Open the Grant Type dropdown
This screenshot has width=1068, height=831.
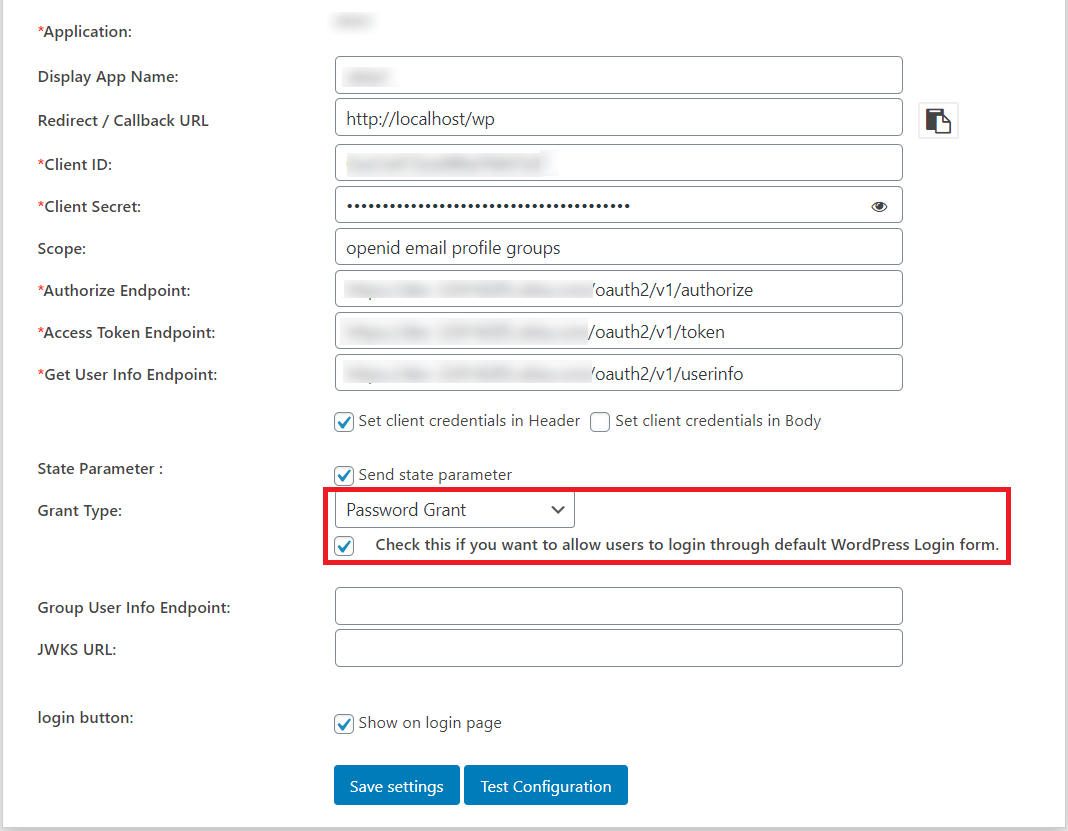pyautogui.click(x=454, y=509)
